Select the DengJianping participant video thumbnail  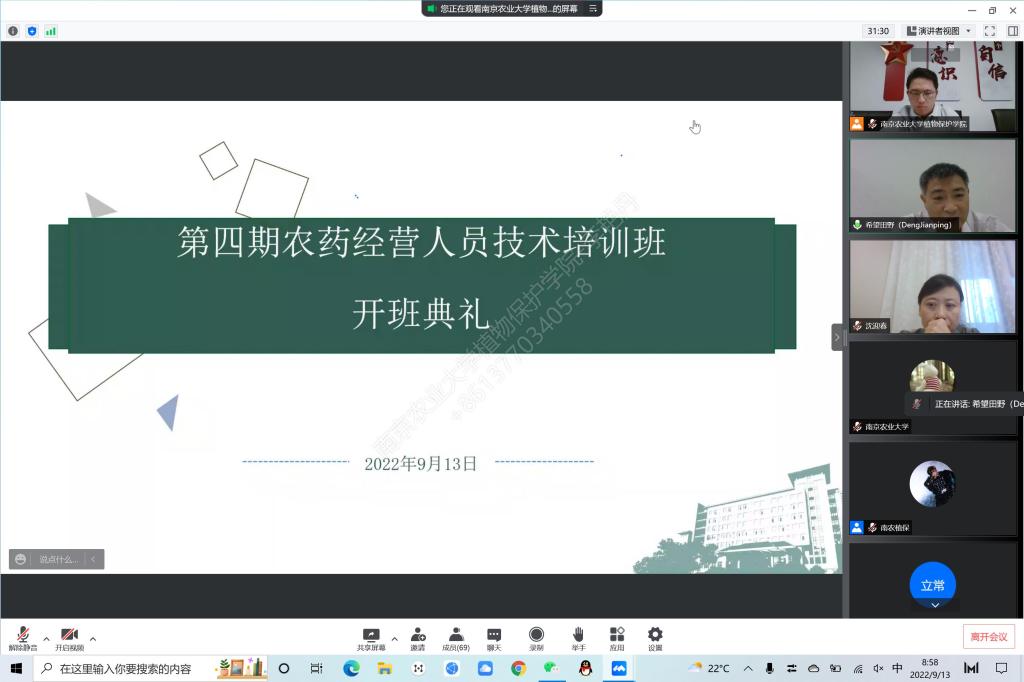[932, 186]
